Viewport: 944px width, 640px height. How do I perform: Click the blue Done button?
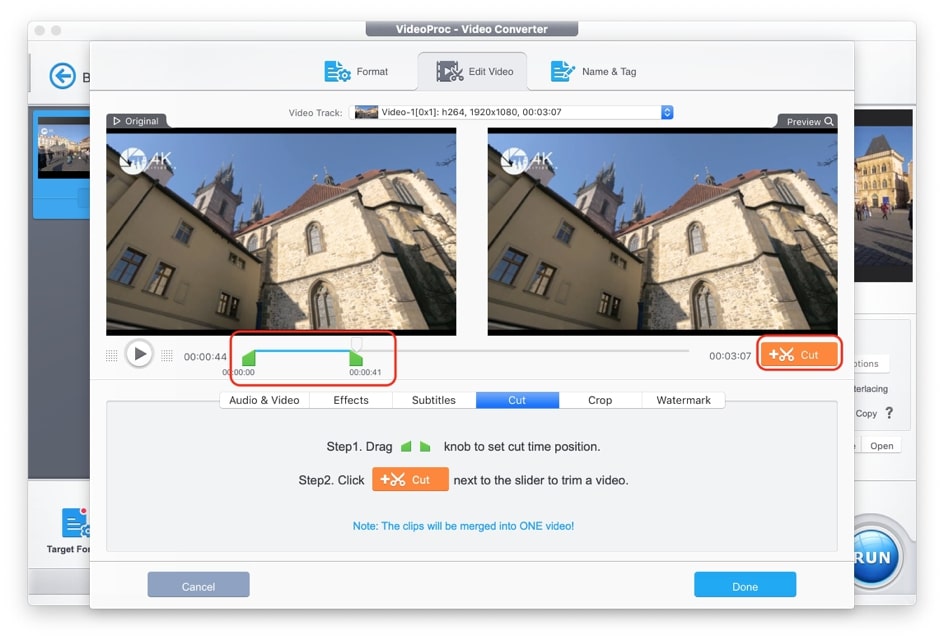(x=745, y=585)
